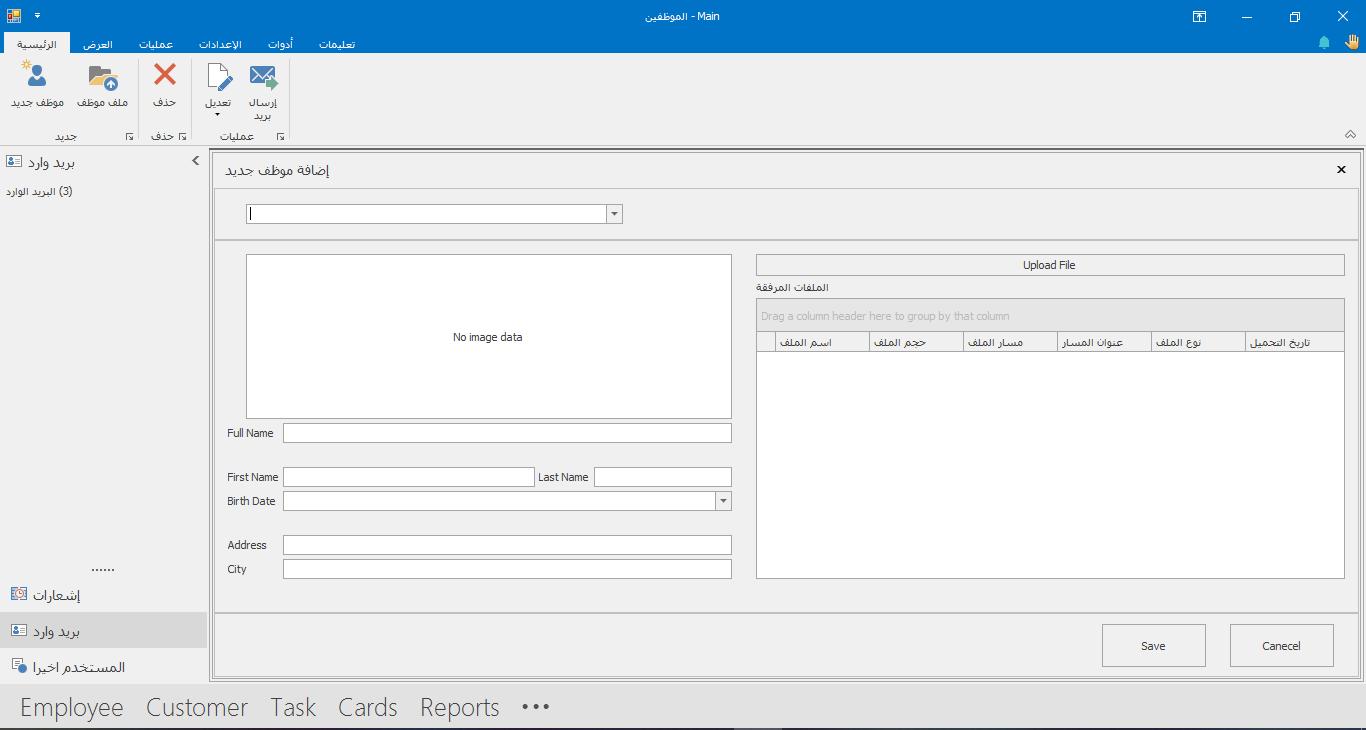Close the Add New Employee panel
This screenshot has height=730, width=1366.
pyautogui.click(x=1341, y=170)
